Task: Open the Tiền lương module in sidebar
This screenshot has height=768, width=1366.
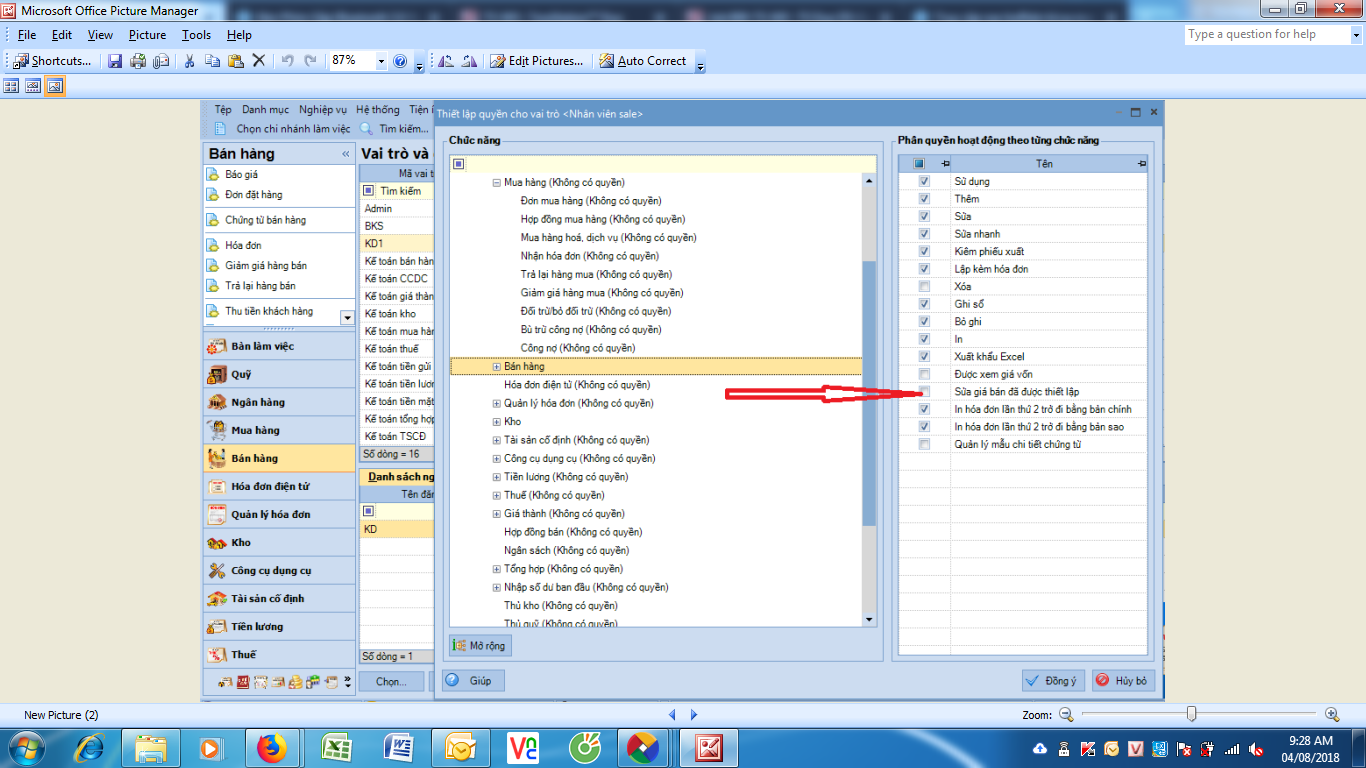Action: pos(278,626)
